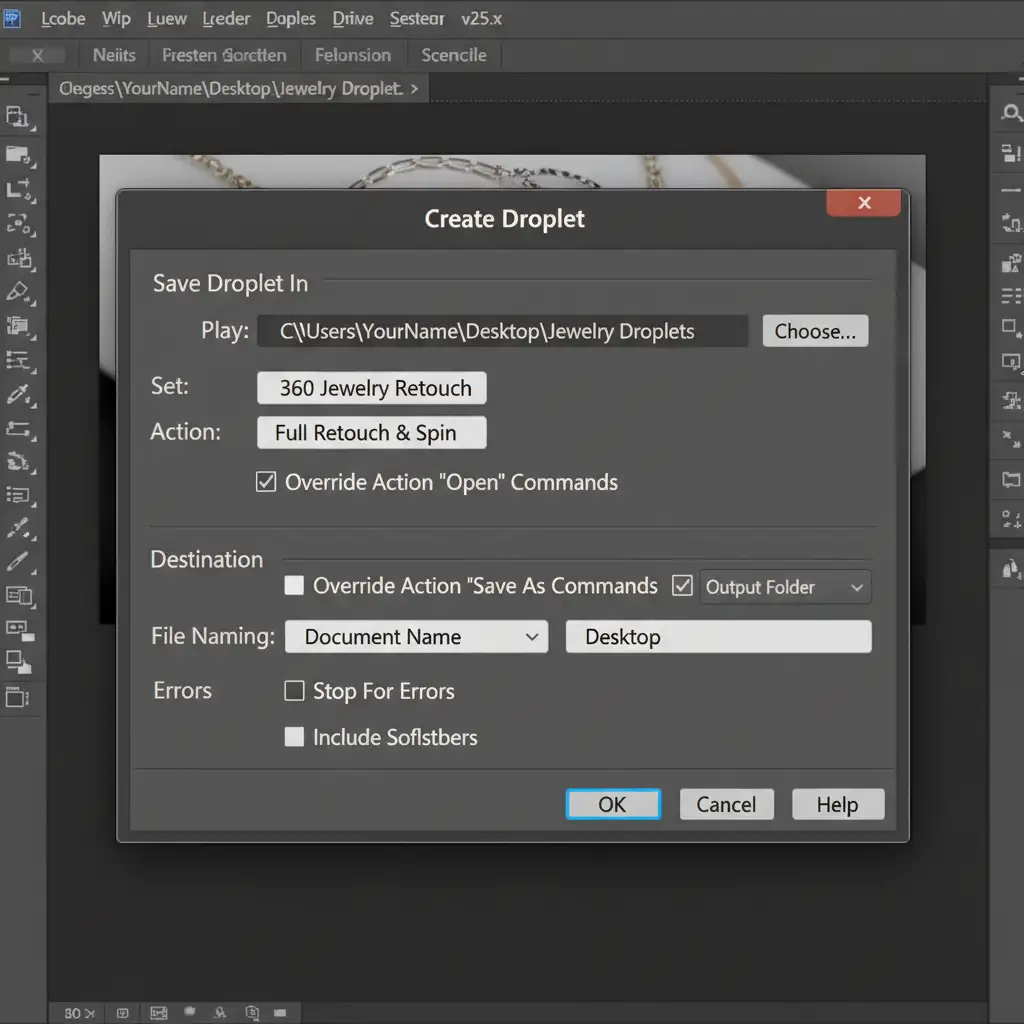Click the Choose... button
Screen dimensions: 1024x1024
pyautogui.click(x=815, y=331)
